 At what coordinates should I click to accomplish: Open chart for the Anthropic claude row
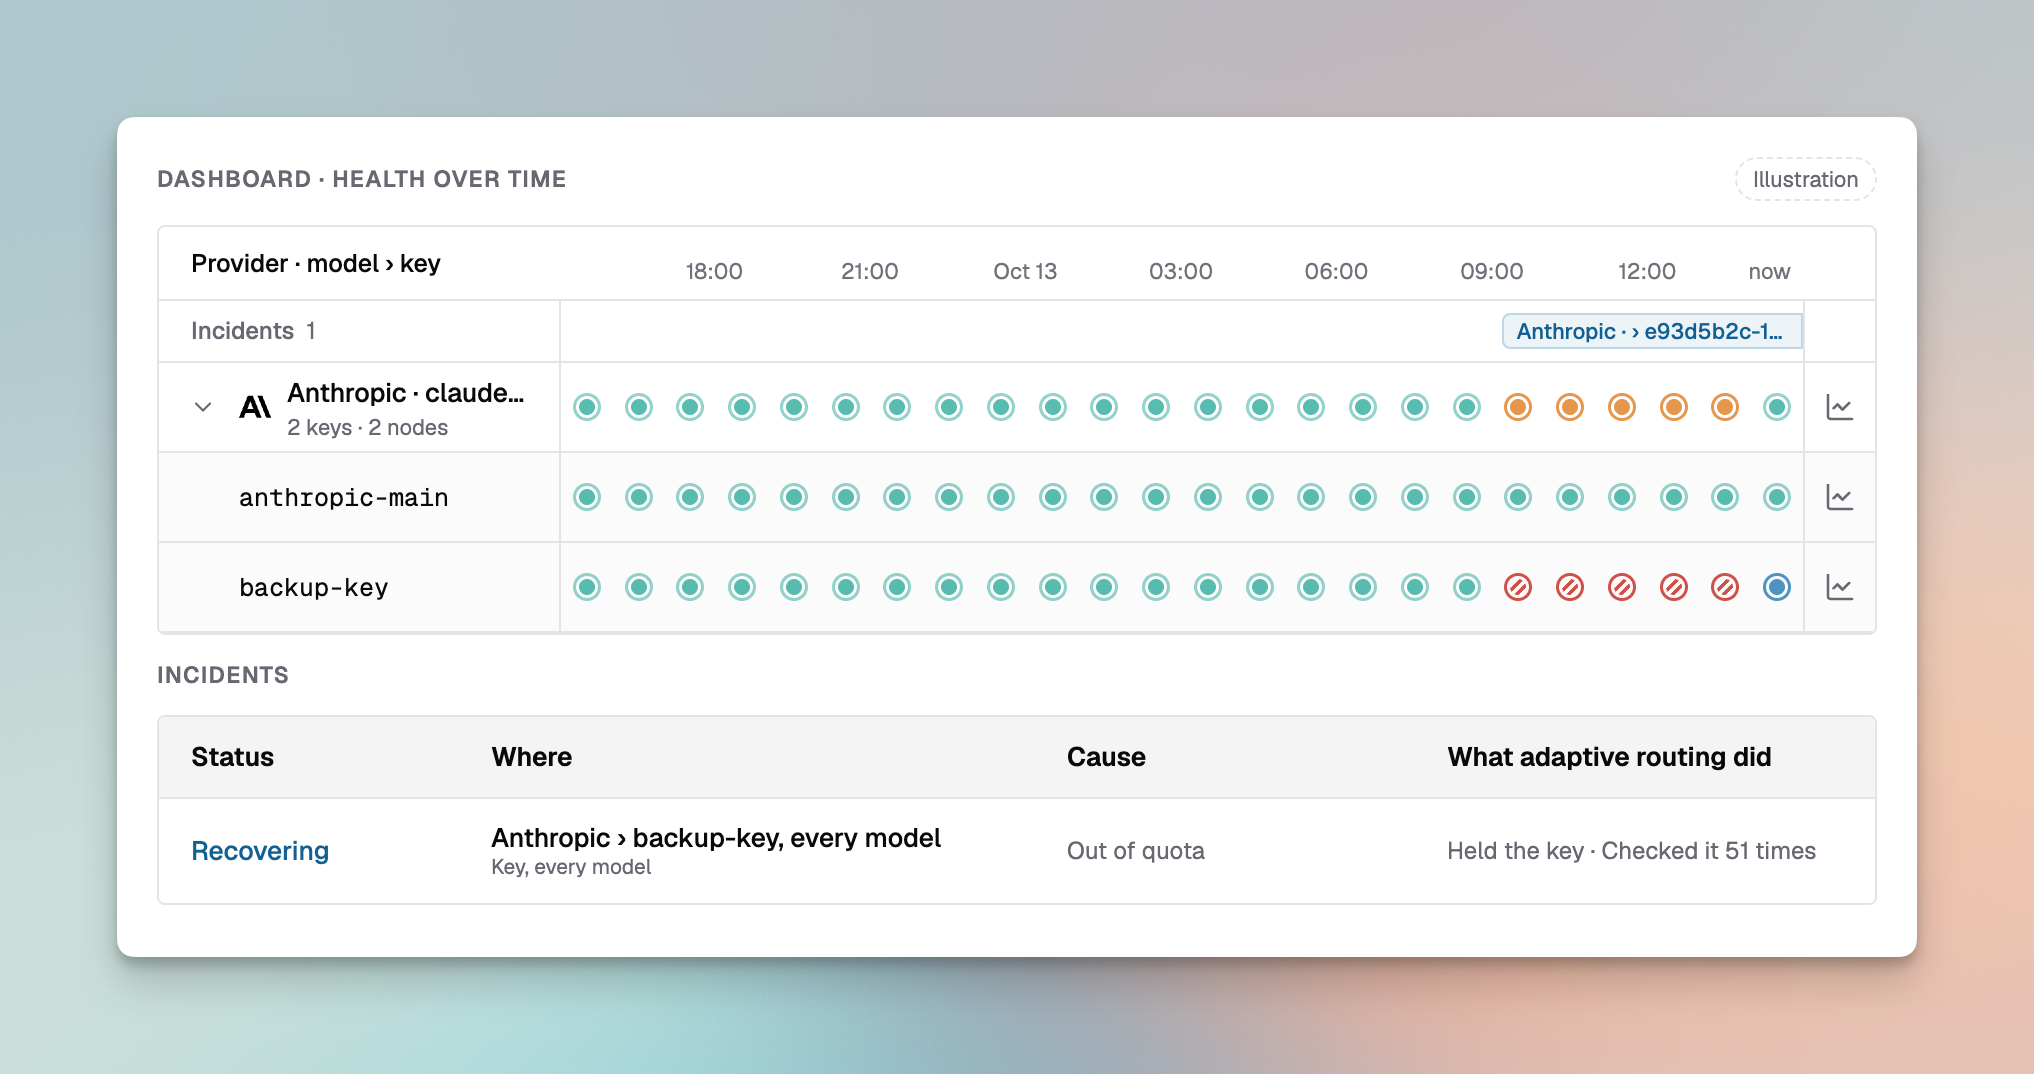(x=1840, y=407)
